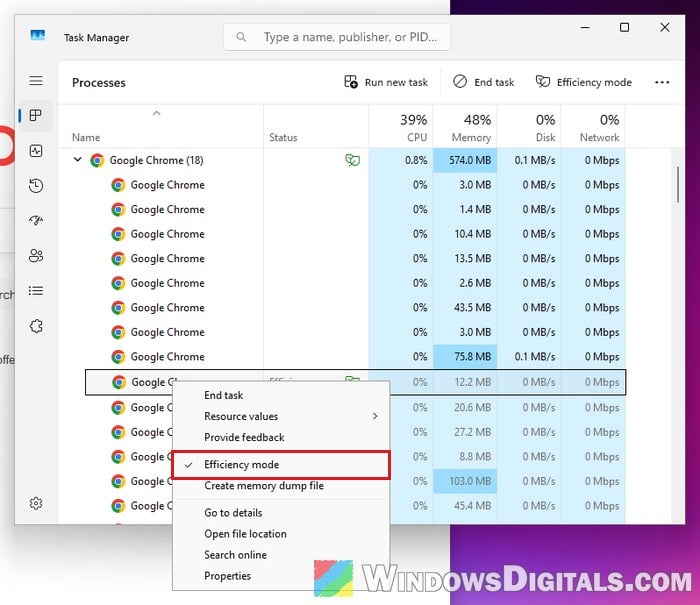The image size is (700, 605).
Task: Click the 574.0 MB memory cell
Action: click(465, 160)
